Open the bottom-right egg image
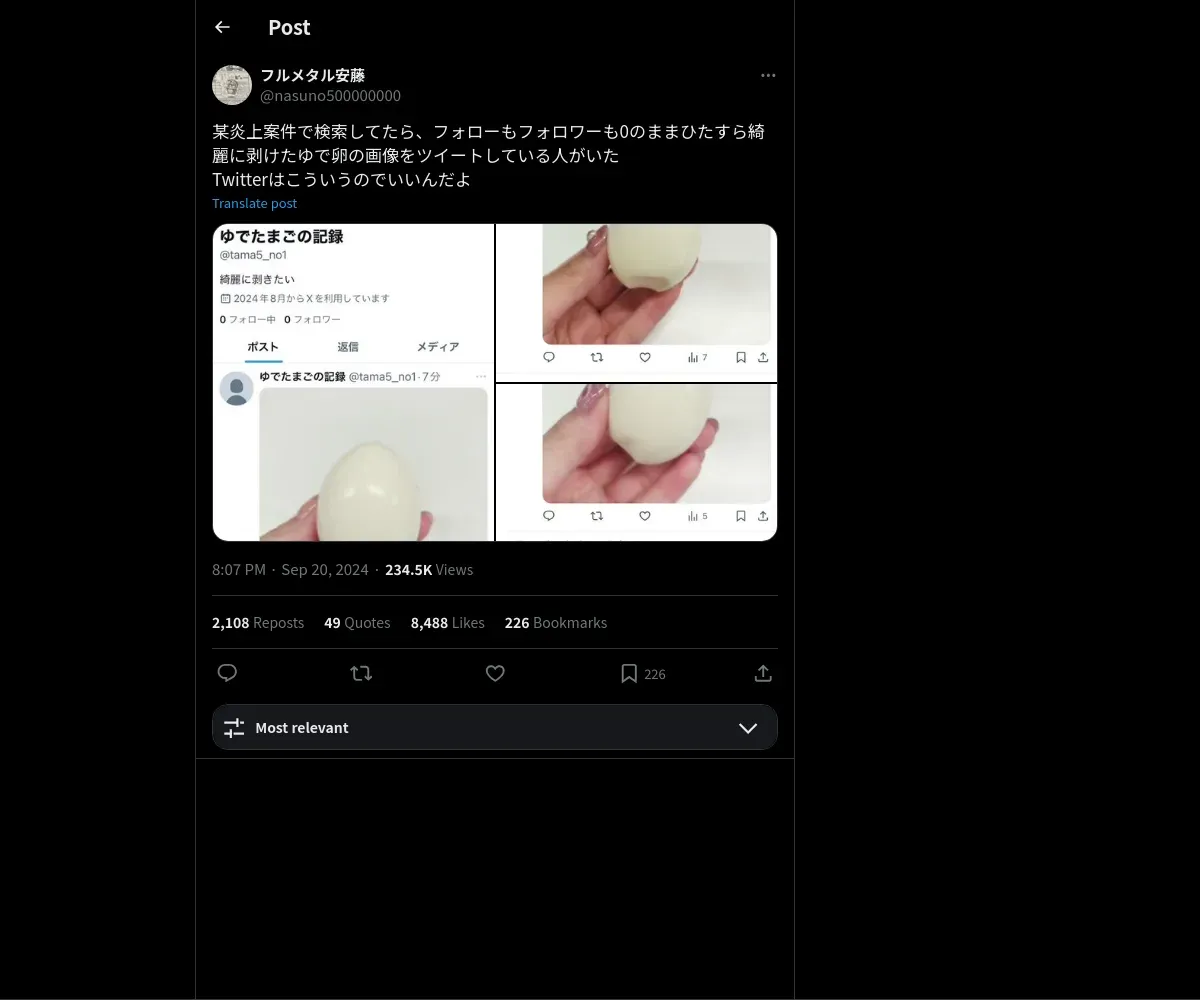1200x1000 pixels. 637,462
